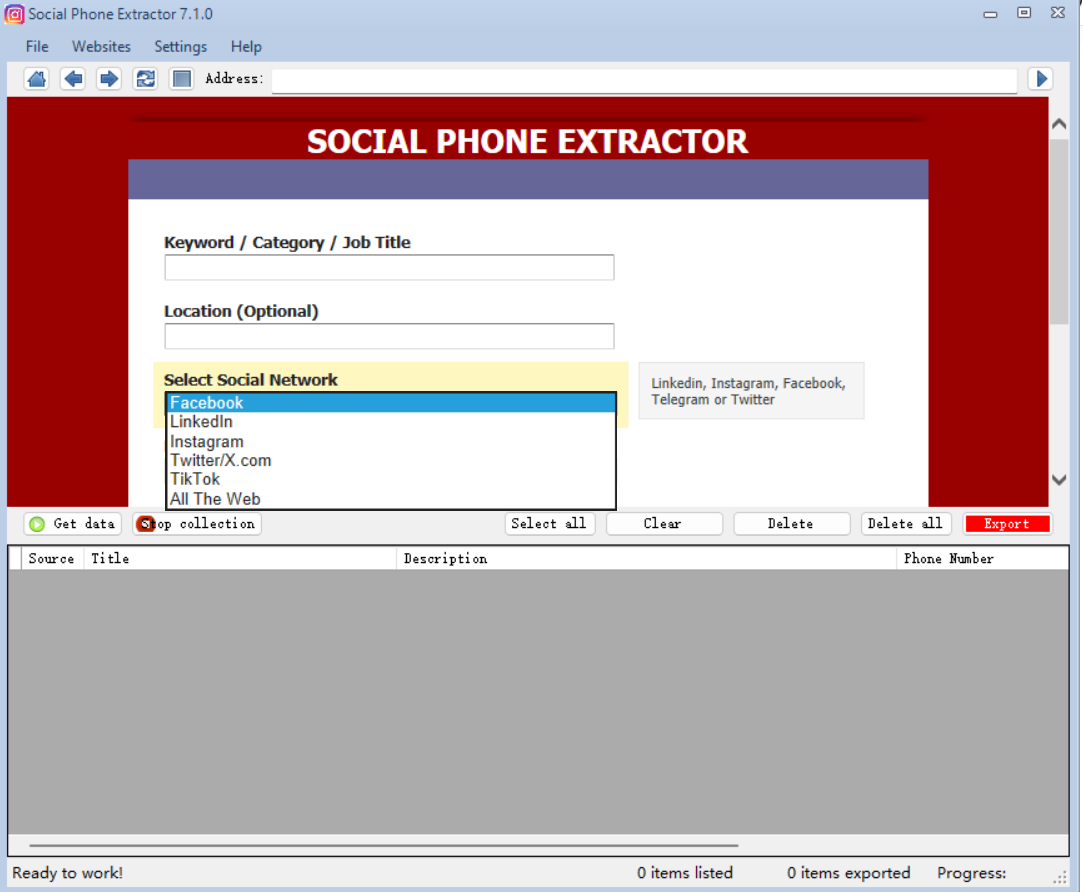
Task: Click the Select all button
Action: point(549,524)
